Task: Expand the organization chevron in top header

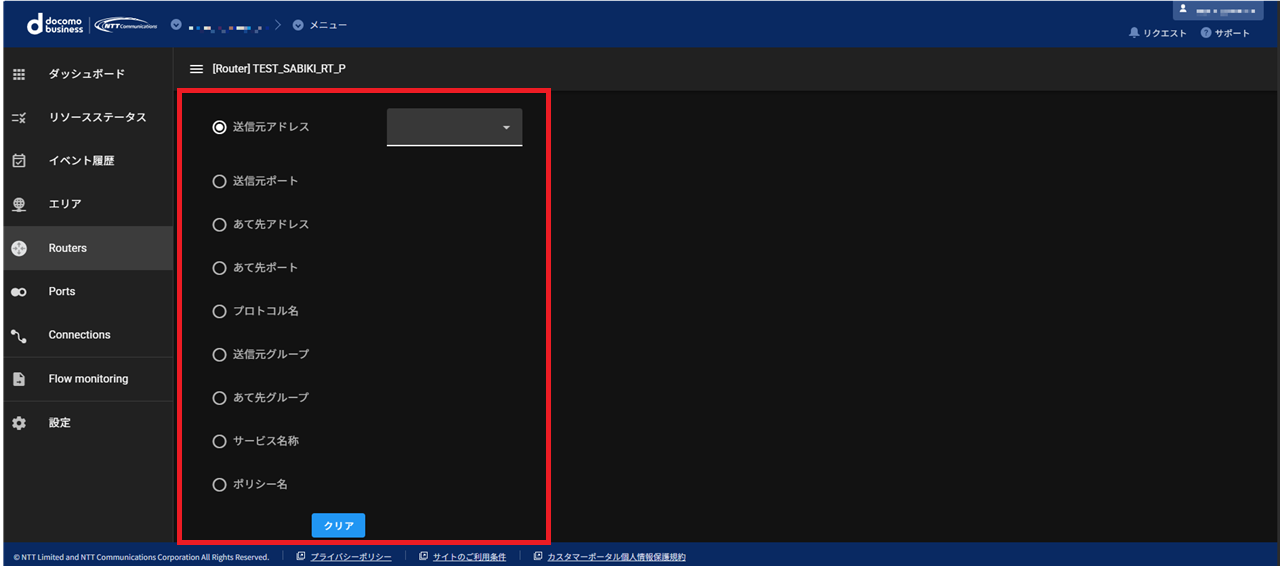Action: [x=176, y=24]
